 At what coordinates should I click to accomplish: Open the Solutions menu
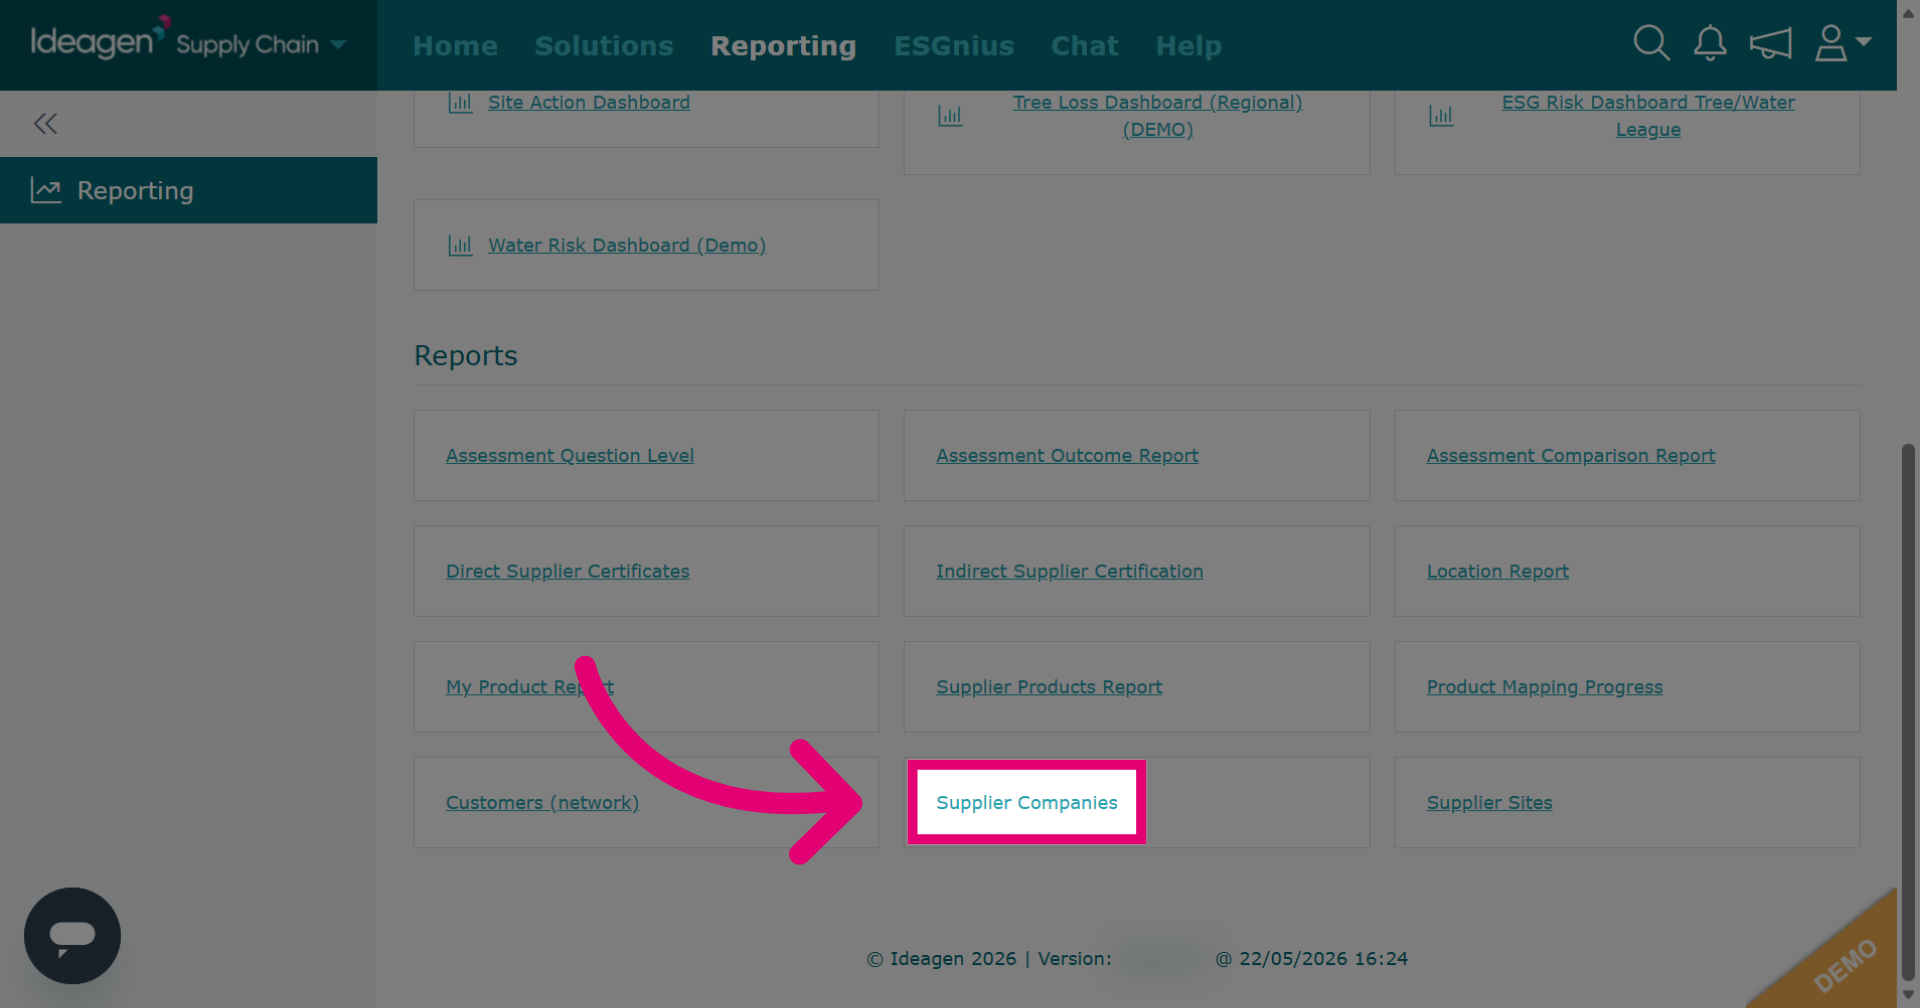click(604, 46)
